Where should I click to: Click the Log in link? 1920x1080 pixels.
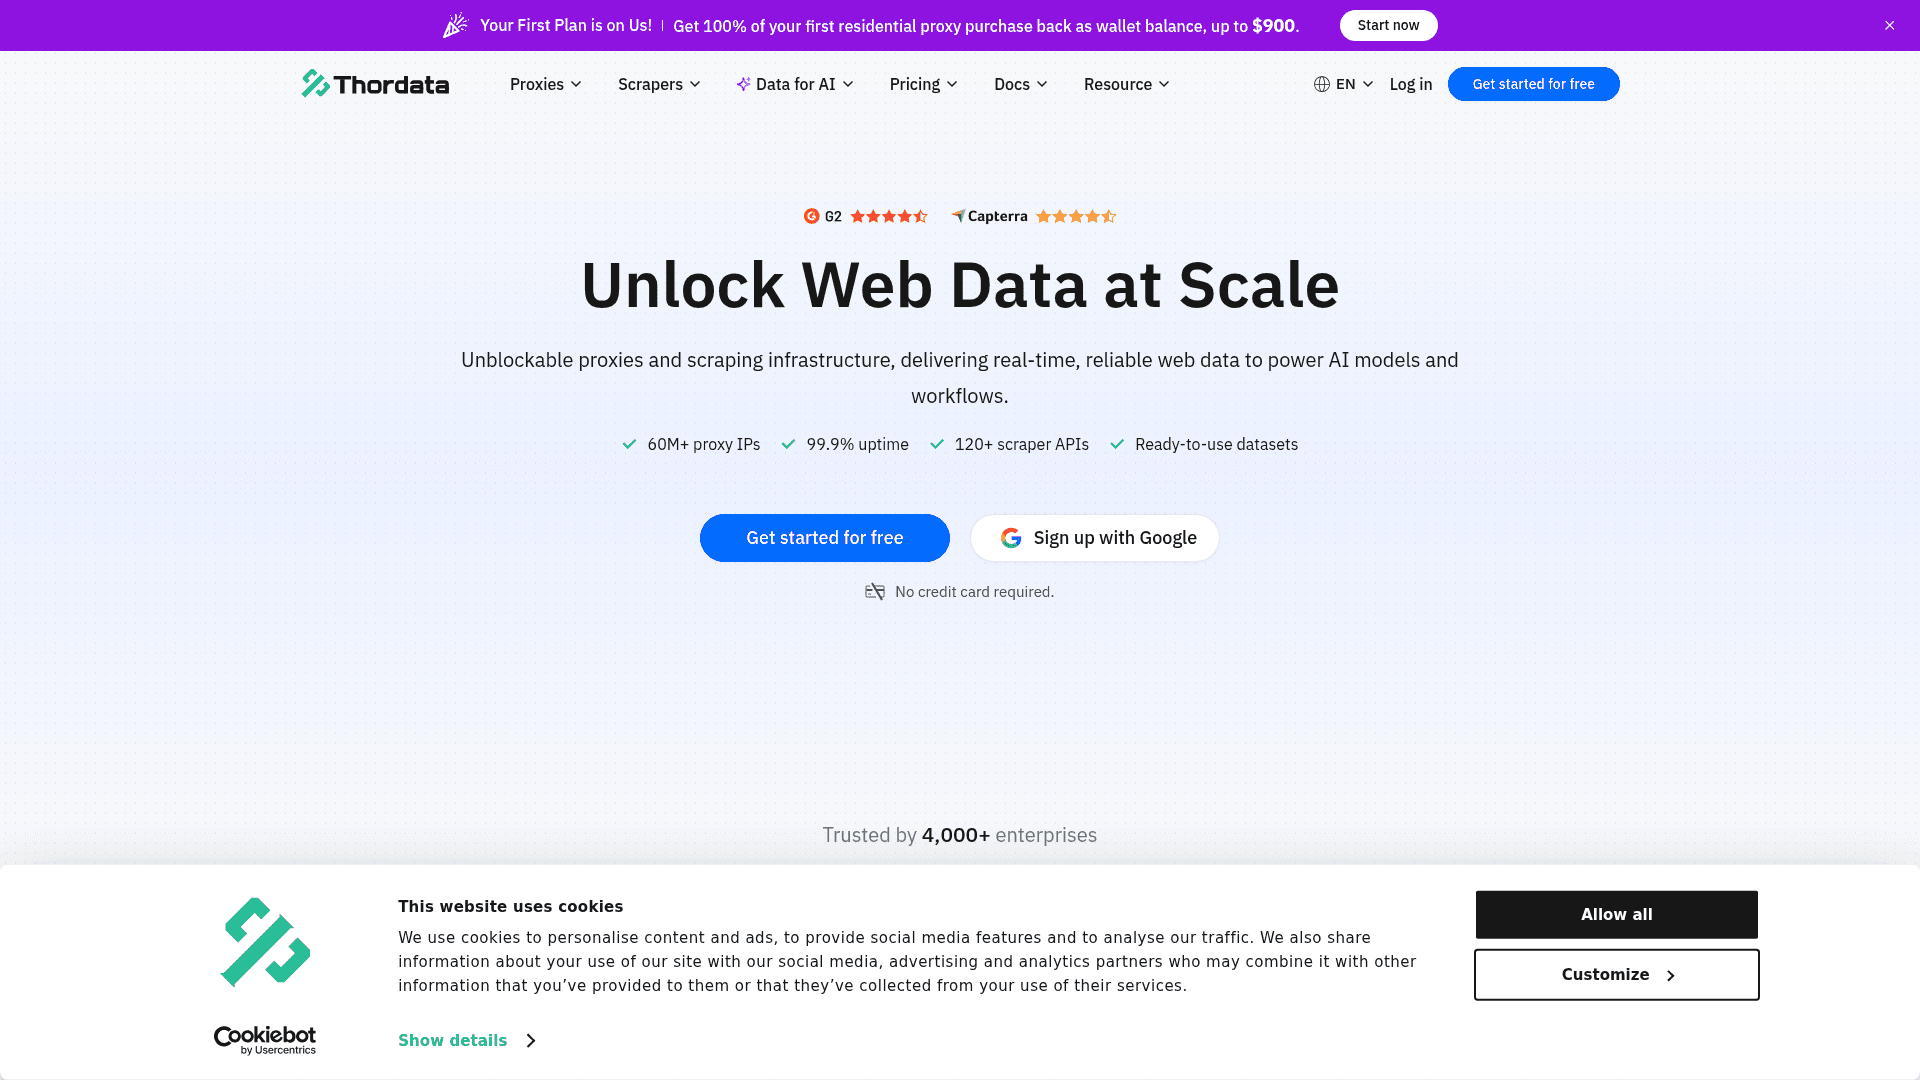tap(1410, 84)
